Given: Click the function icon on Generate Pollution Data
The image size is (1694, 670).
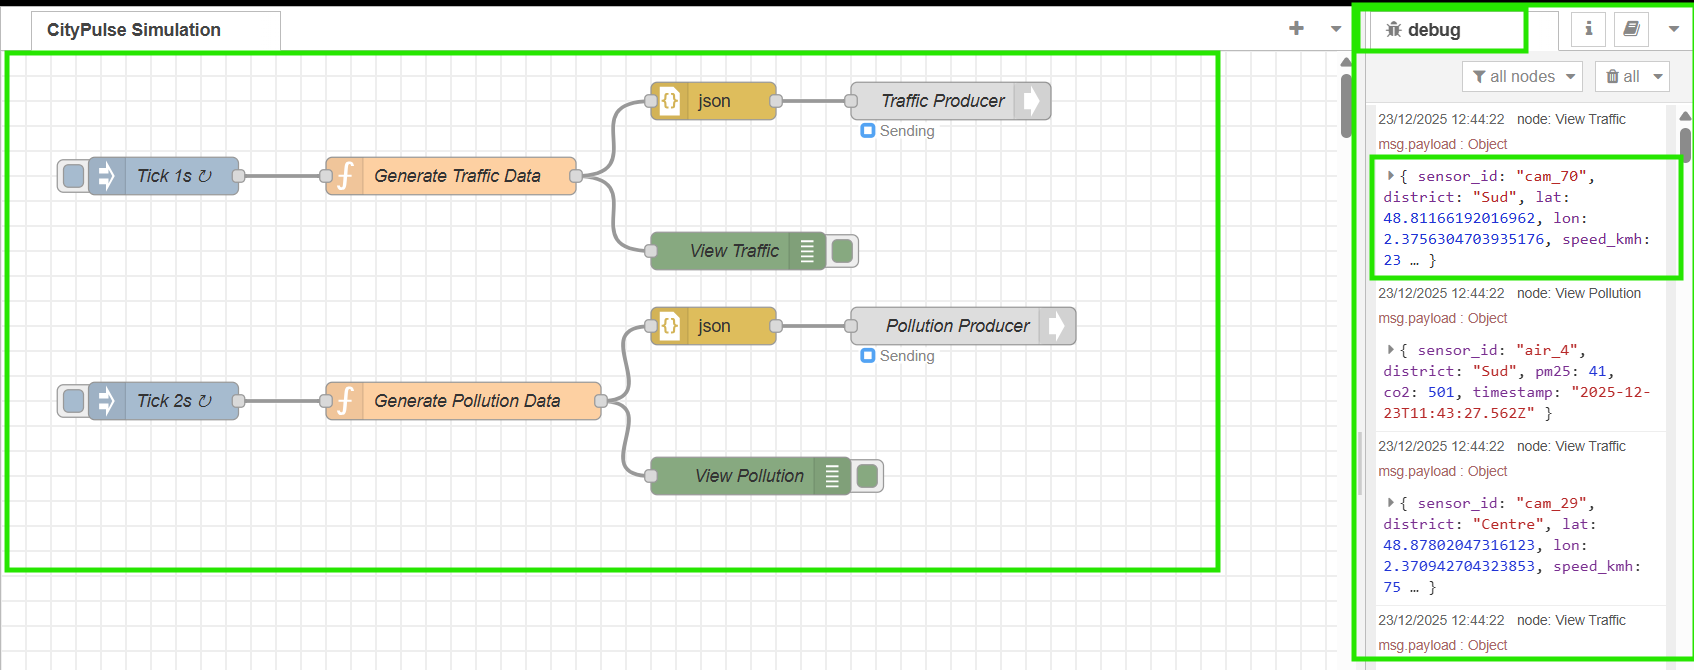Looking at the screenshot, I should 345,401.
